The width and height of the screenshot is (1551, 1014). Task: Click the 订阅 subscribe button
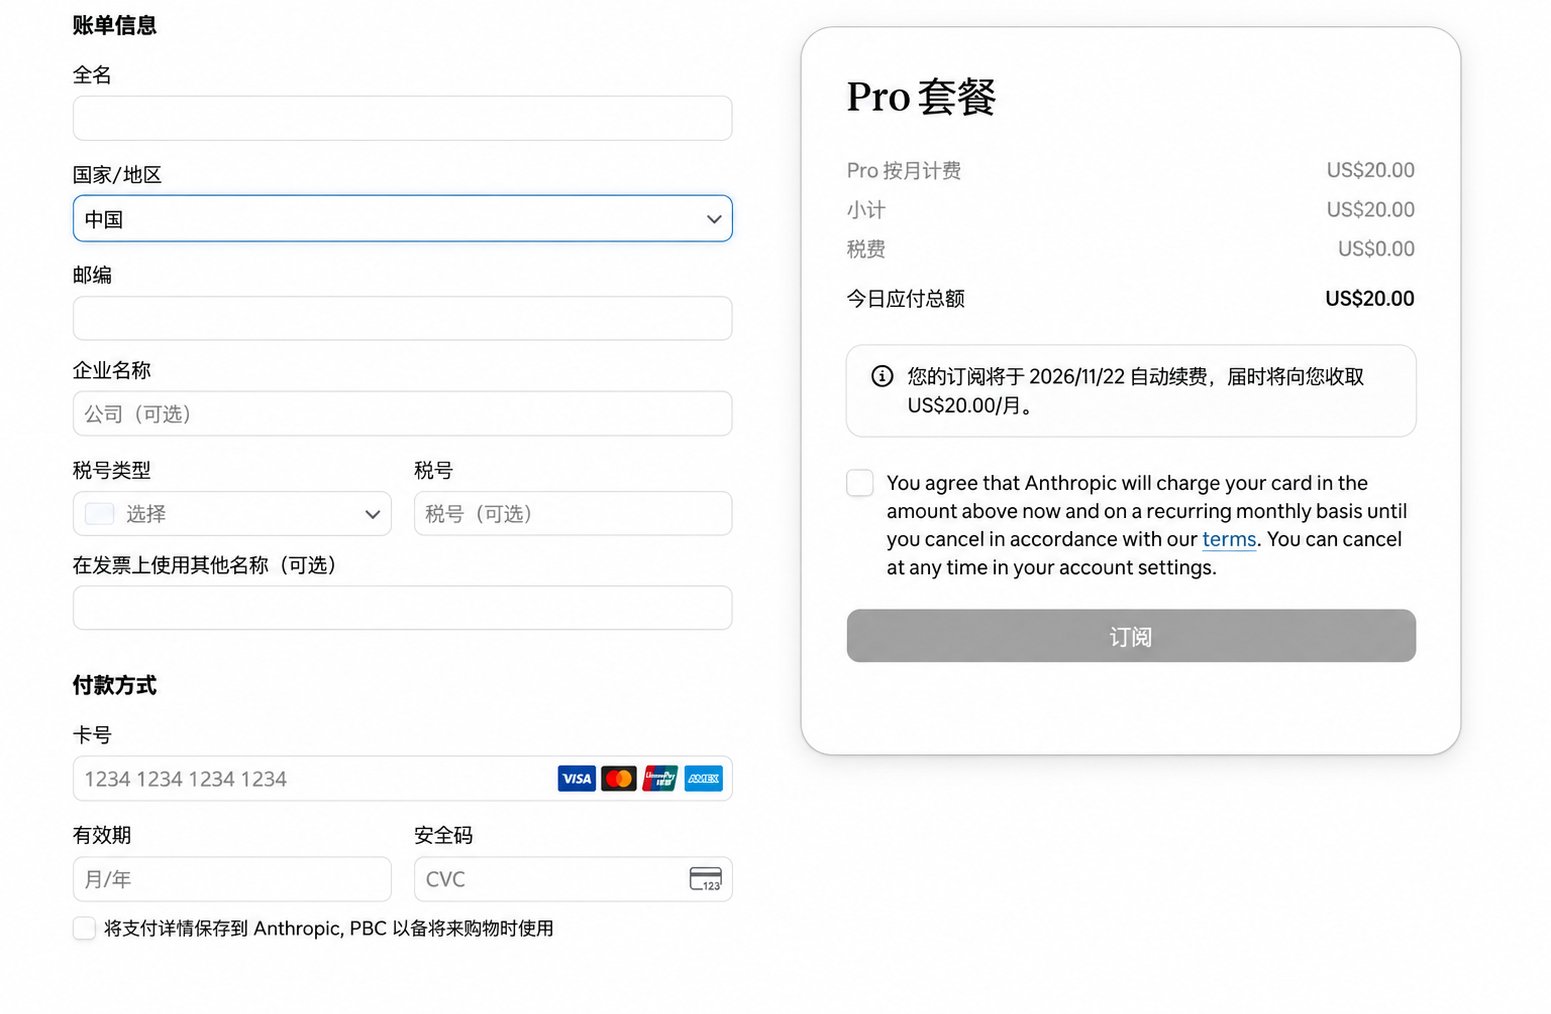click(1131, 636)
